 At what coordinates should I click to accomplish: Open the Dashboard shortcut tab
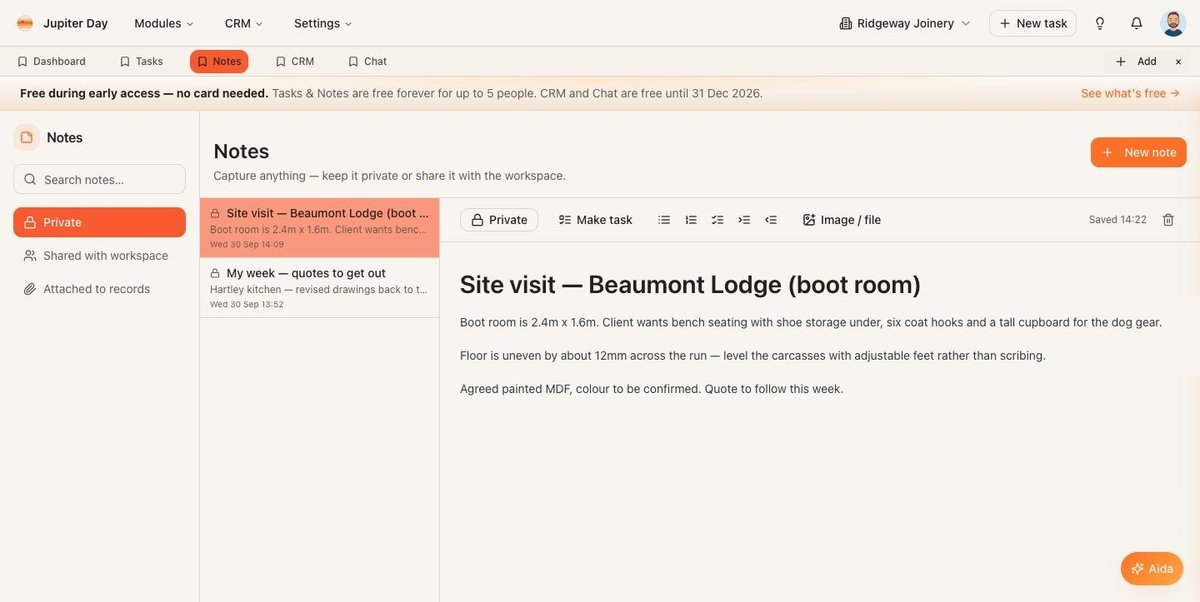(x=52, y=61)
